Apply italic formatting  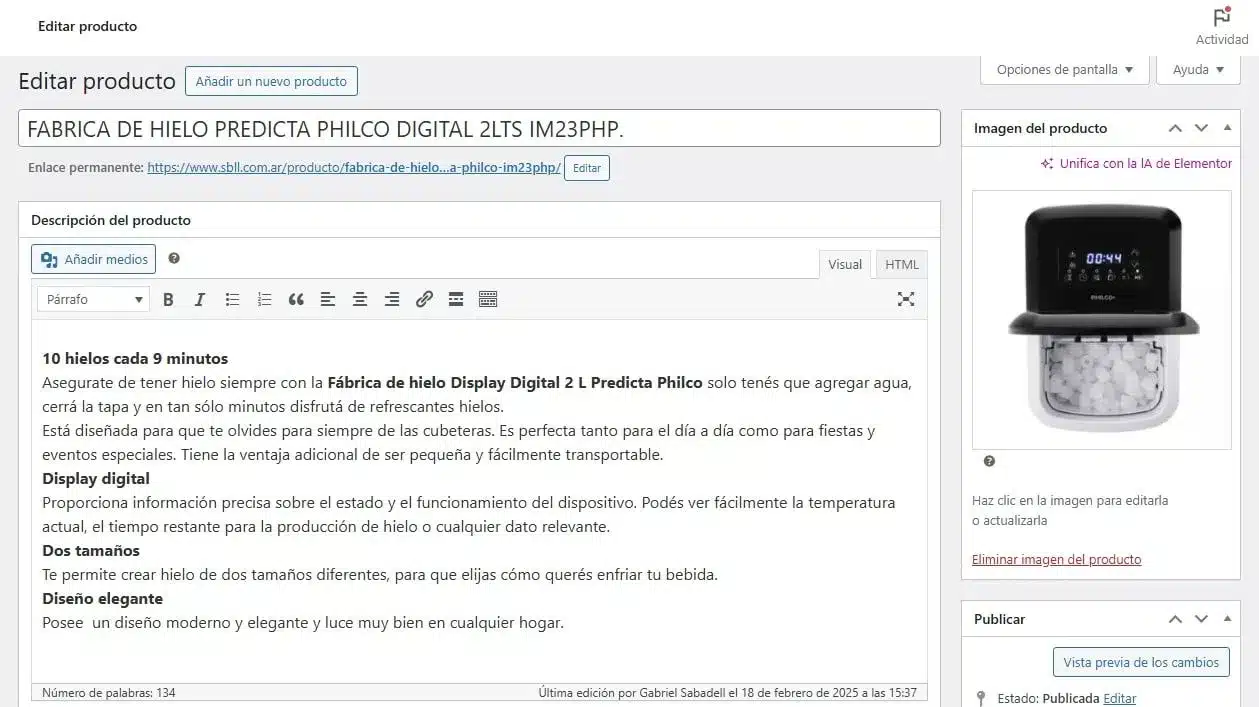click(200, 299)
